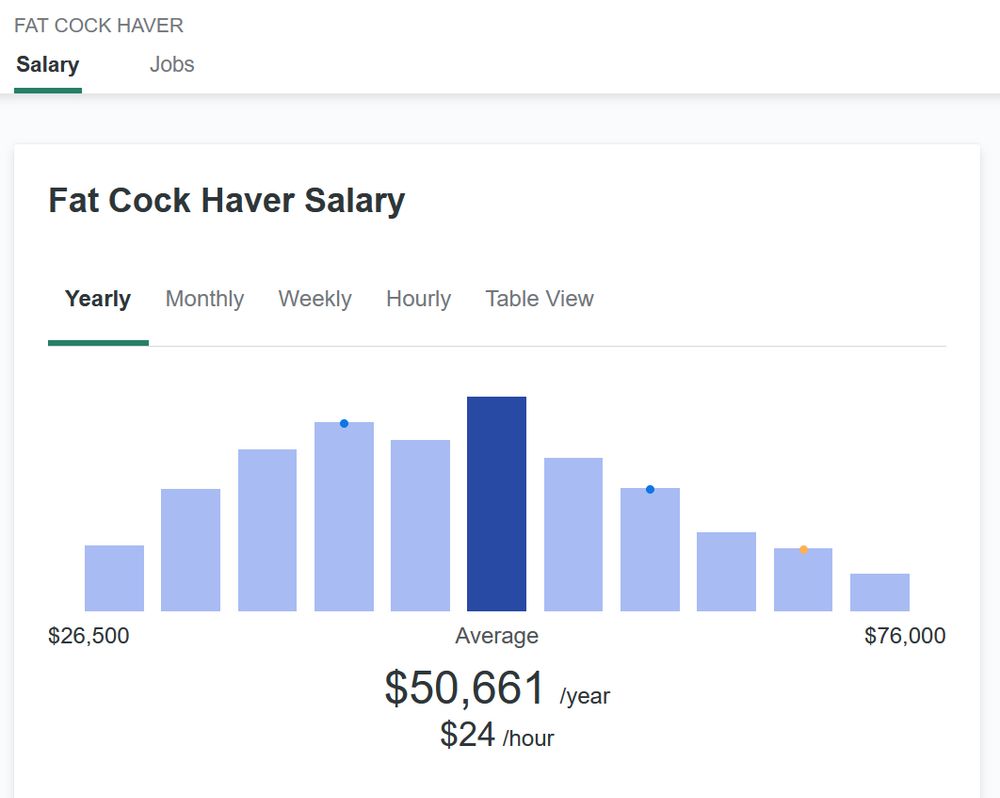Click the $50,661 yearly salary figure
This screenshot has width=1000, height=798.
click(465, 687)
